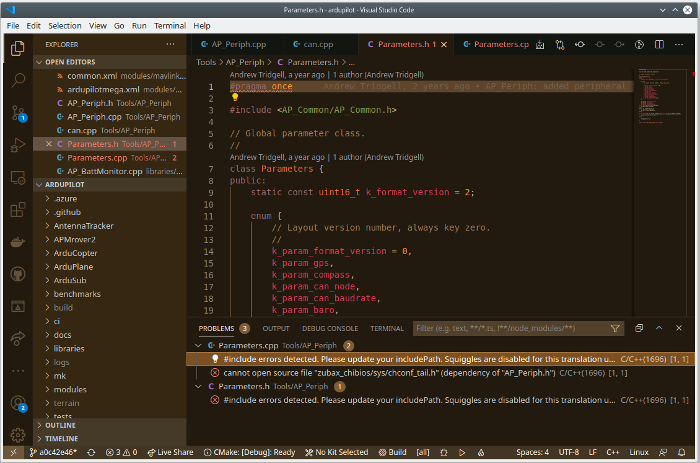The image size is (700, 463).
Task: Close Parameters.h in Open Editors list
Action: (x=49, y=144)
